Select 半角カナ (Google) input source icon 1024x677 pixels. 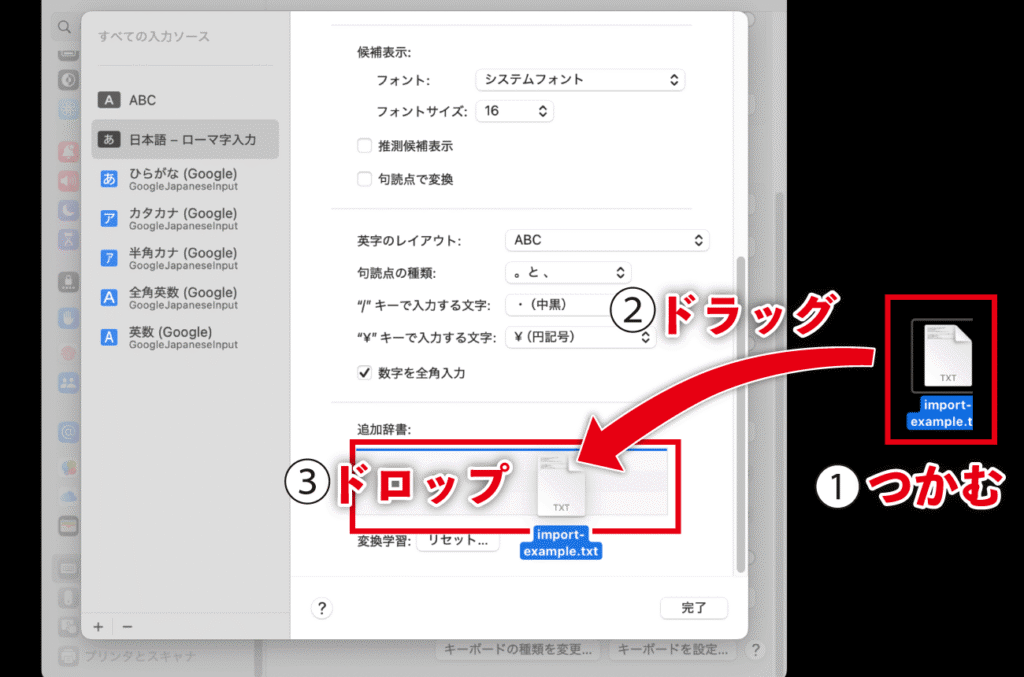(x=109, y=258)
